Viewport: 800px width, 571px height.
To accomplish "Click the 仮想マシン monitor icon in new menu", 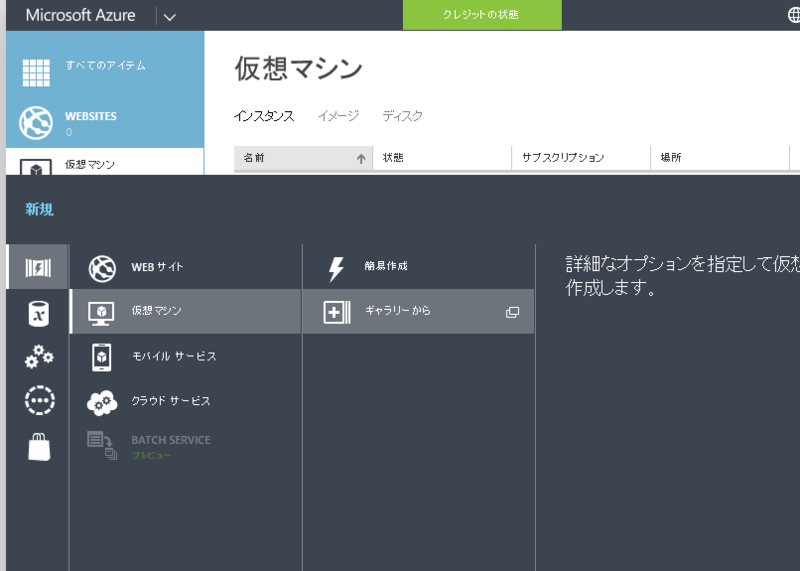I will 101,313.
